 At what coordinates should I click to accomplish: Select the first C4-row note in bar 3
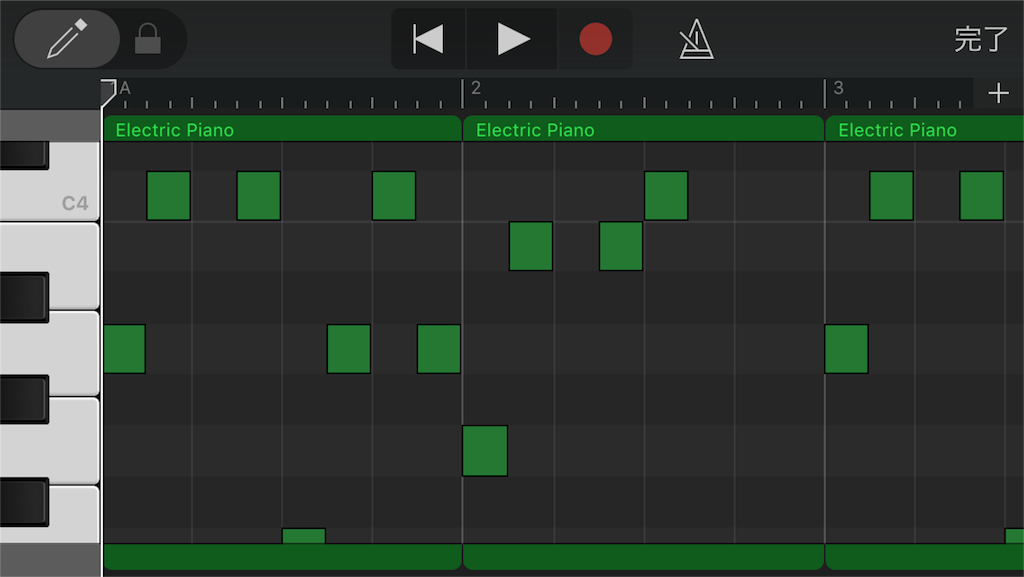click(891, 196)
